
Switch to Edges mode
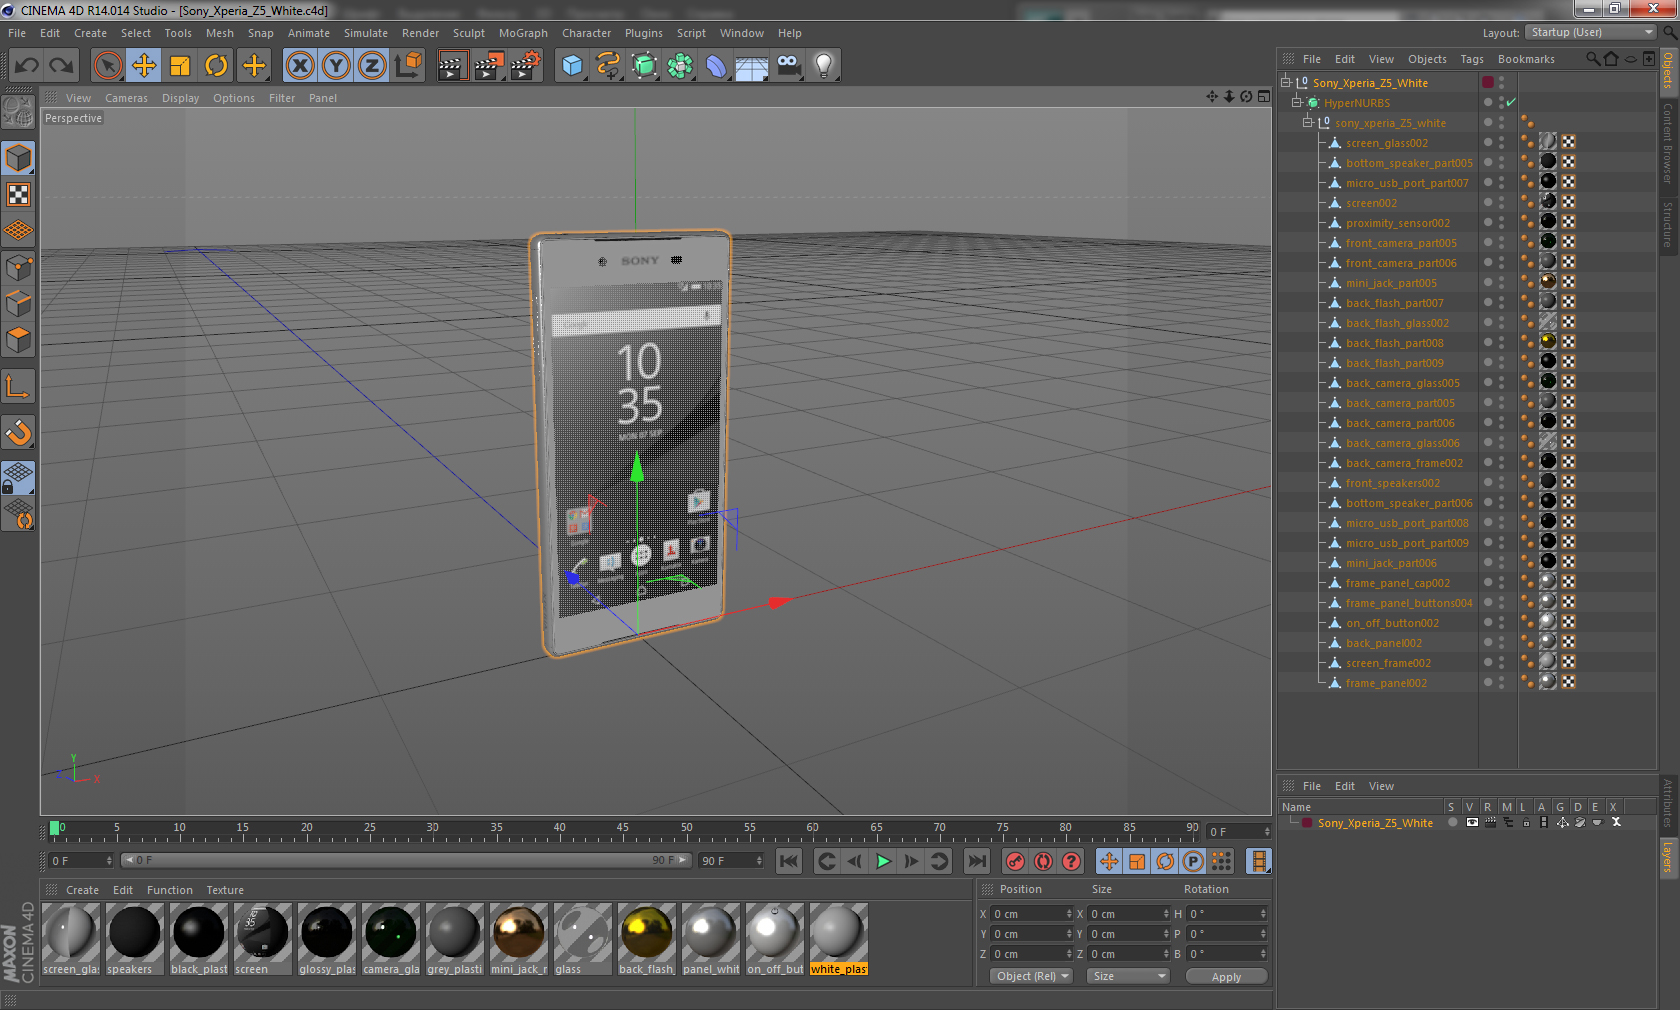pyautogui.click(x=19, y=304)
